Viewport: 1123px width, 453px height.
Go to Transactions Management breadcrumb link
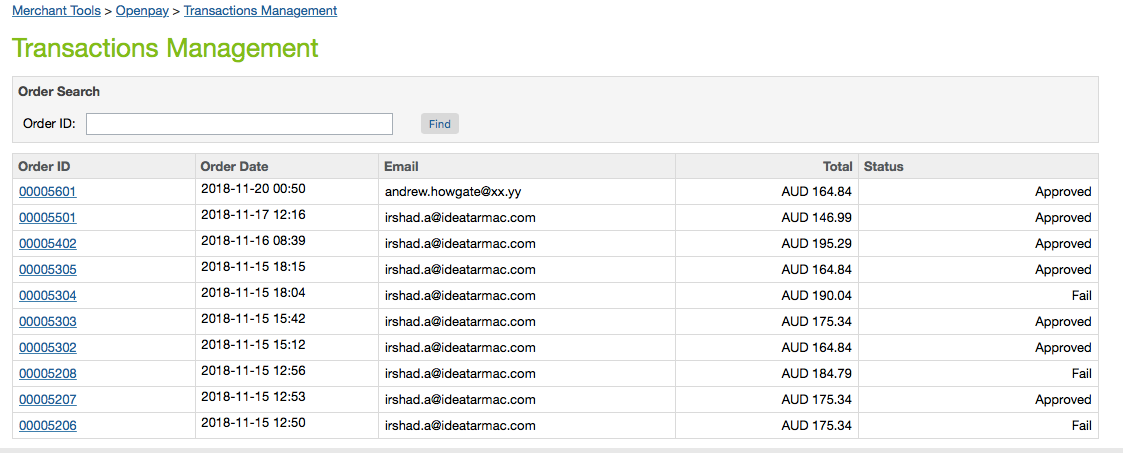click(x=260, y=11)
